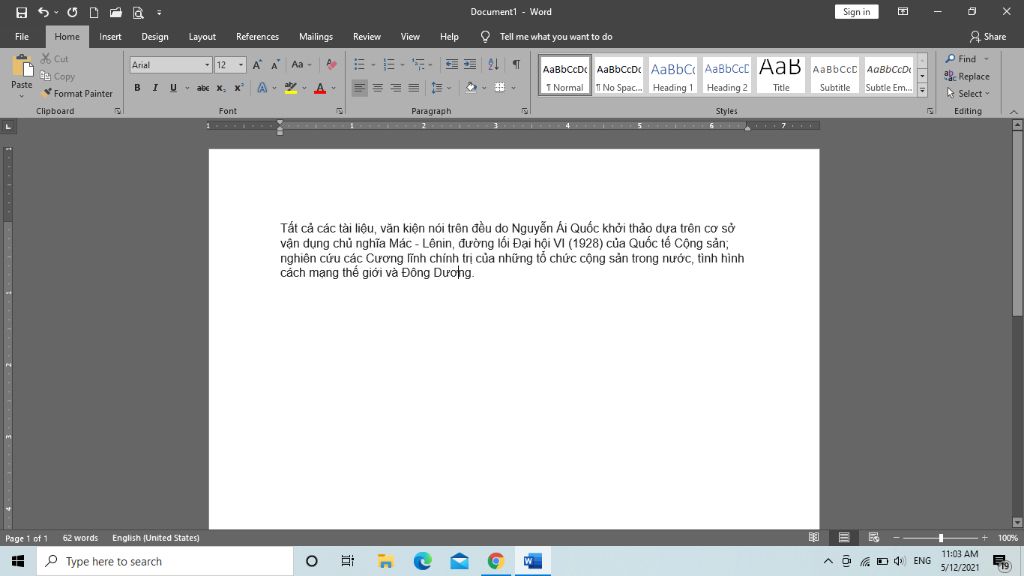Click the tab selector at the ruler corner

(x=8, y=126)
